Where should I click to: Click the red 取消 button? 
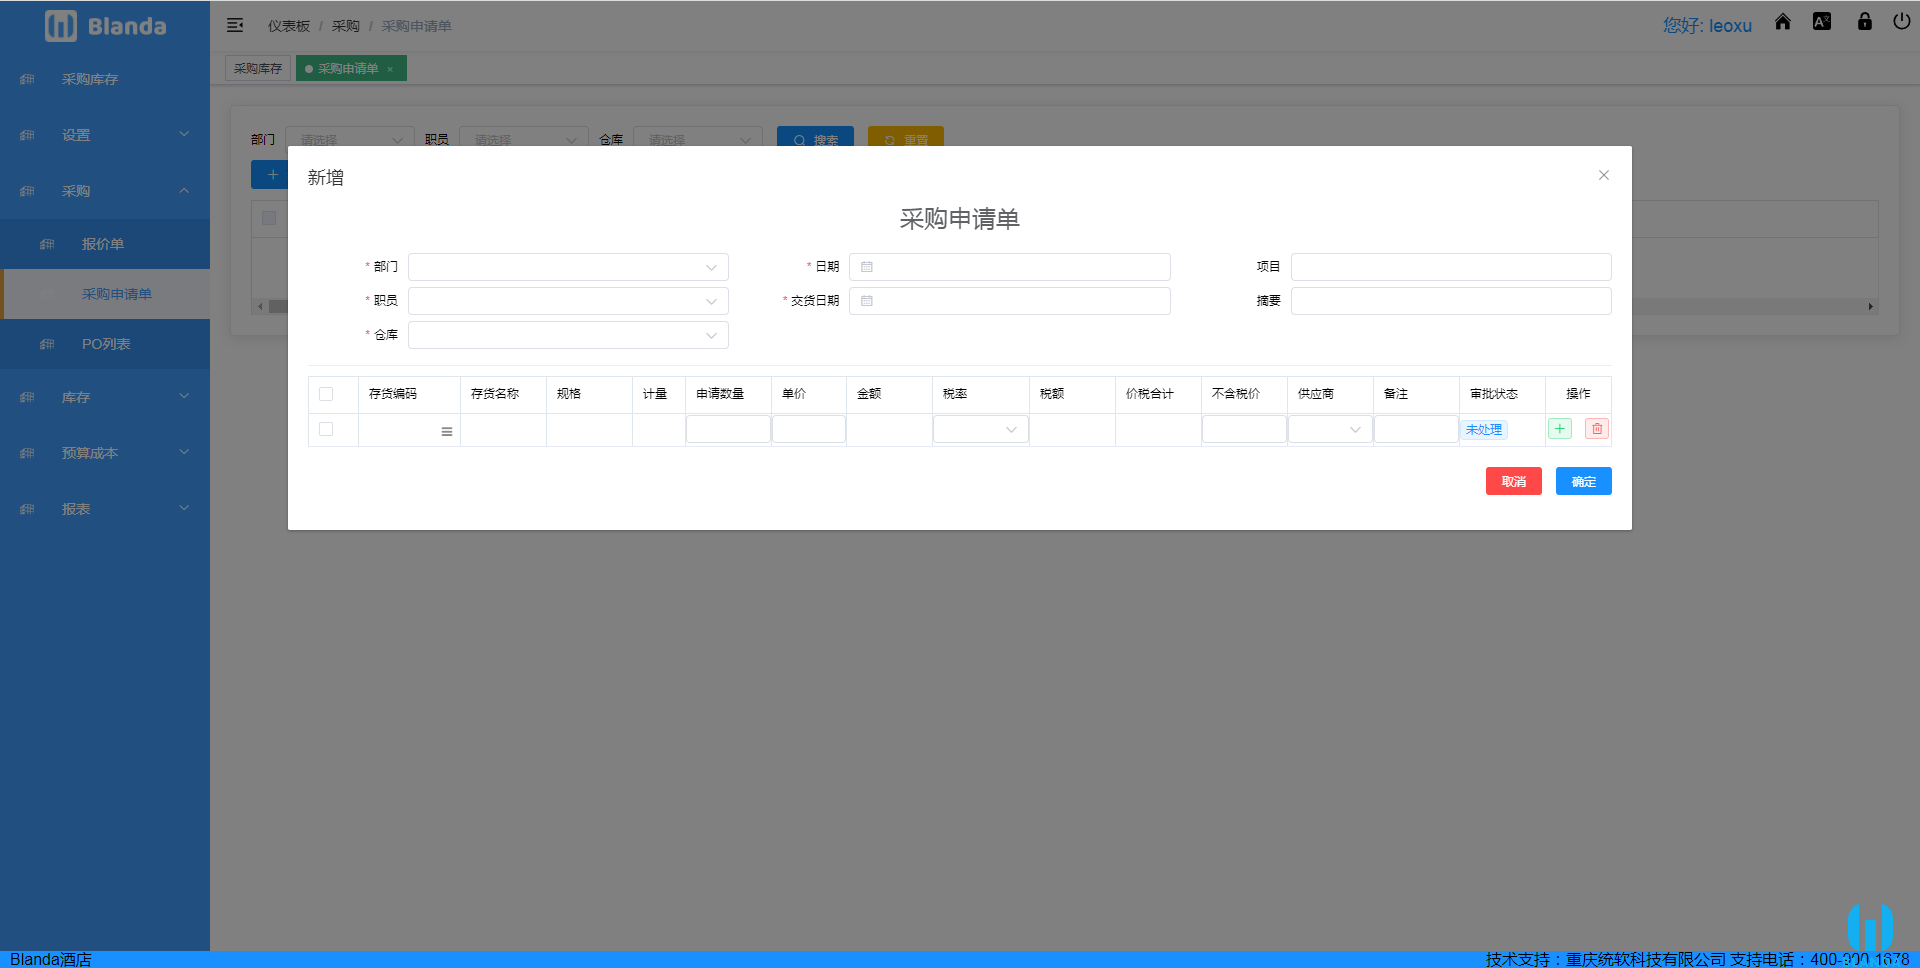click(1513, 481)
